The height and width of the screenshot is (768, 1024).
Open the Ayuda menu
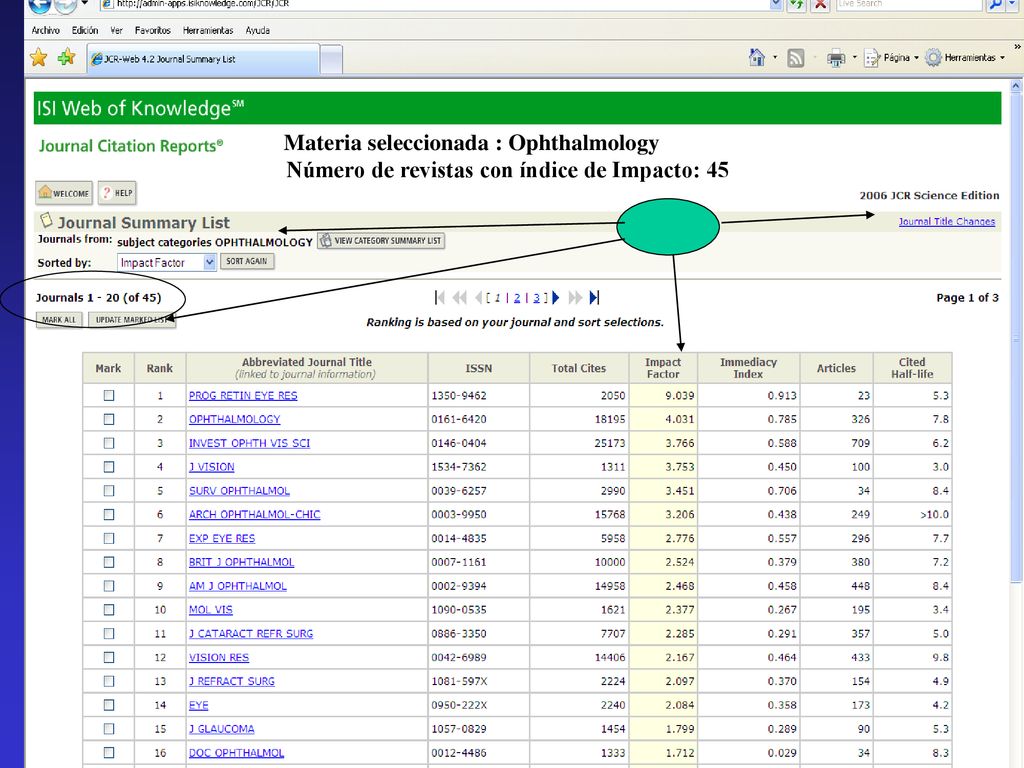[x=257, y=31]
